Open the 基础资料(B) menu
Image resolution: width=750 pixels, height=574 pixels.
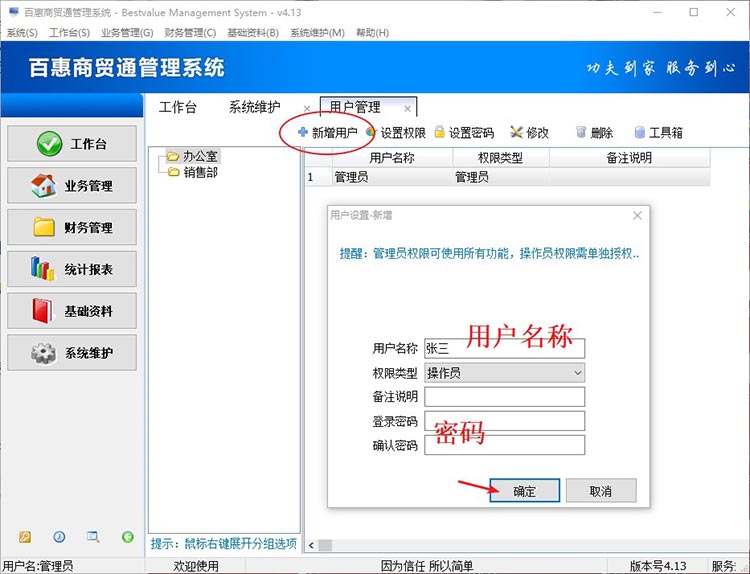click(x=253, y=33)
